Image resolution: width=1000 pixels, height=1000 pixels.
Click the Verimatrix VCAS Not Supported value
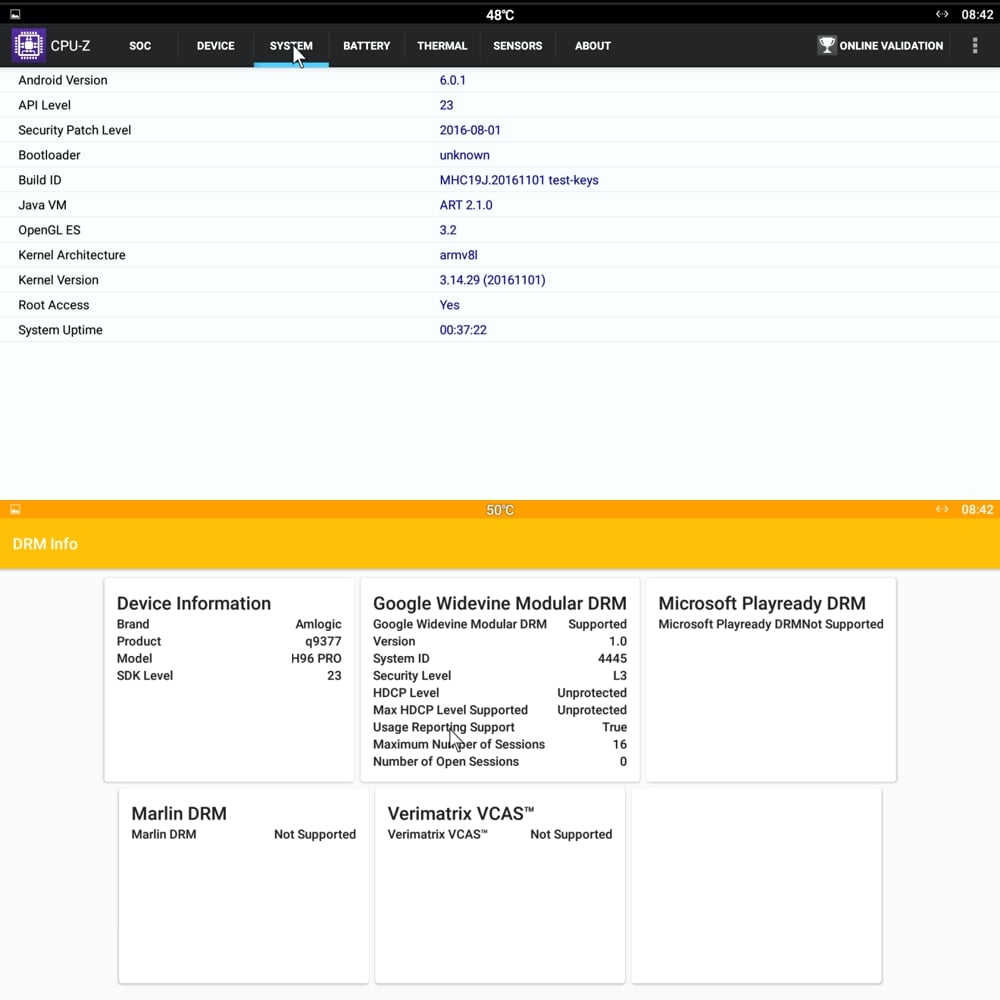pos(571,835)
